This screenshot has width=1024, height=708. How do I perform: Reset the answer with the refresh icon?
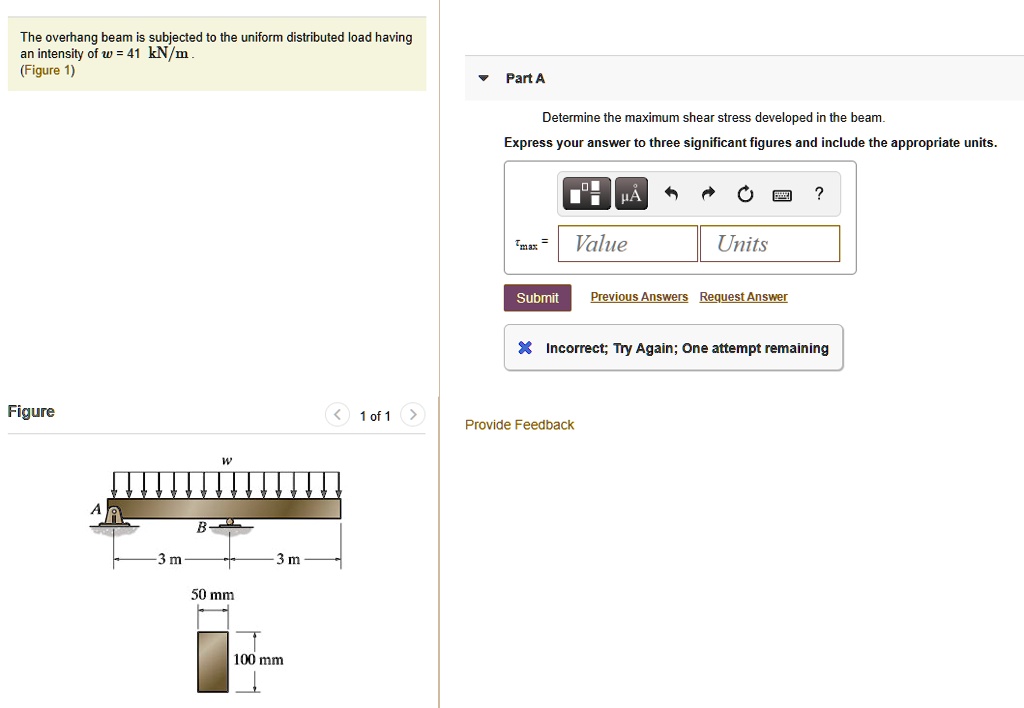(x=744, y=193)
